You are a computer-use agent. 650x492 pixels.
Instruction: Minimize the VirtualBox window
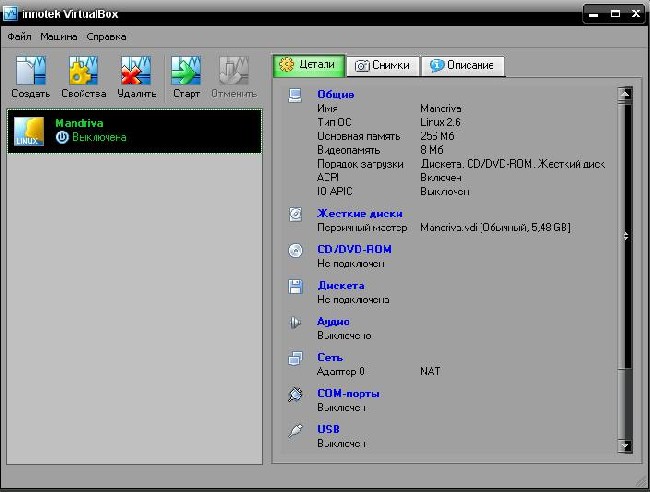pyautogui.click(x=594, y=14)
